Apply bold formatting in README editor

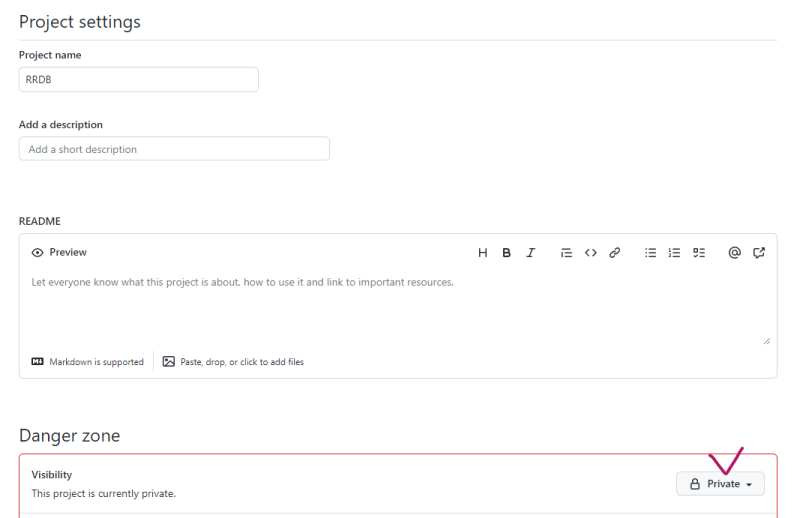click(x=507, y=253)
